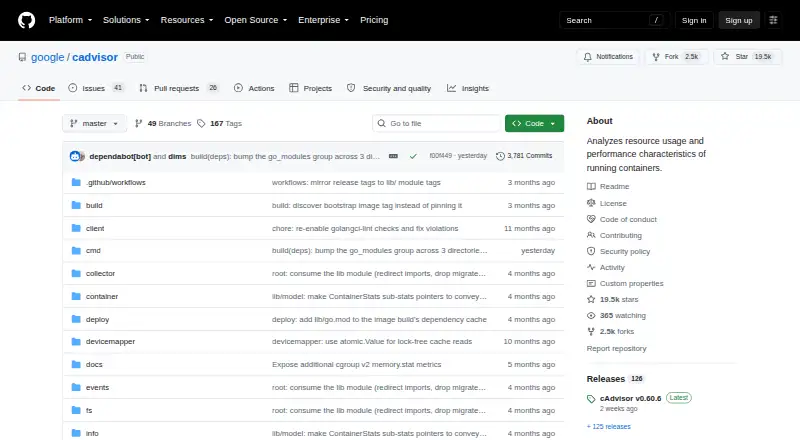Open commit history clock icon
Image resolution: width=800 pixels, height=440 pixels.
click(500, 156)
